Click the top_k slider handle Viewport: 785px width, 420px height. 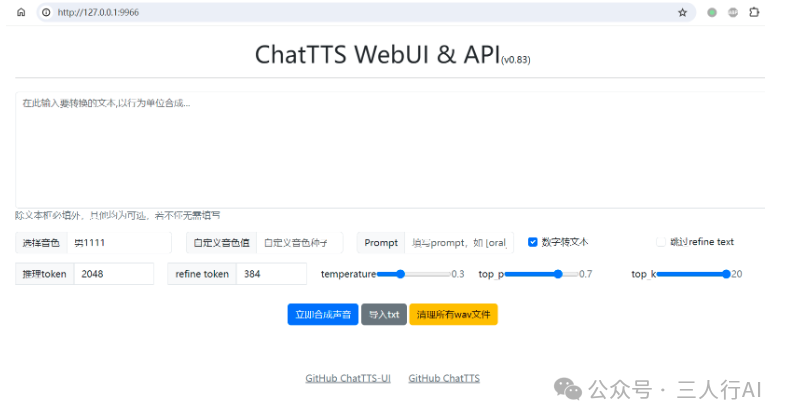pos(725,274)
